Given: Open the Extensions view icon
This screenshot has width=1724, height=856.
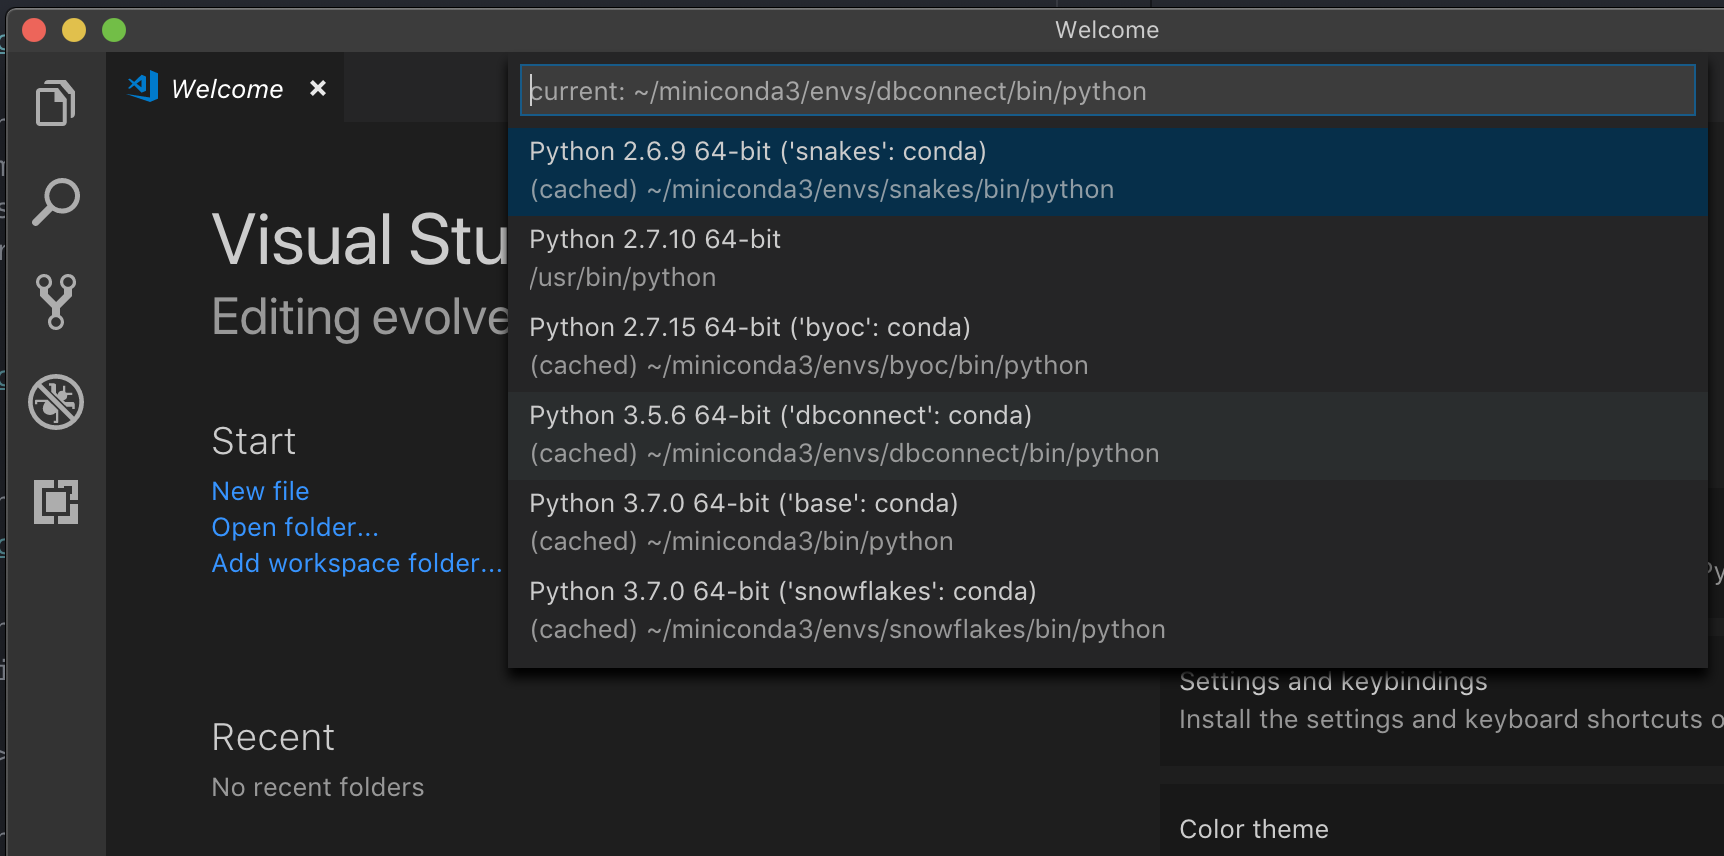Looking at the screenshot, I should (x=56, y=501).
